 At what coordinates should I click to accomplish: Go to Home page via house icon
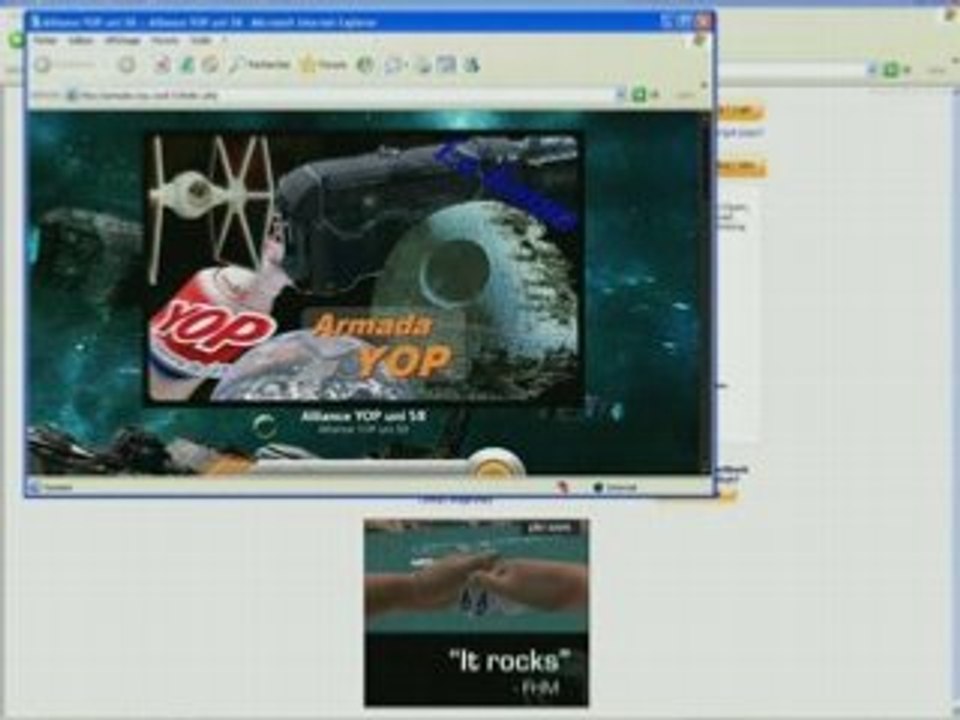pyautogui.click(x=210, y=64)
